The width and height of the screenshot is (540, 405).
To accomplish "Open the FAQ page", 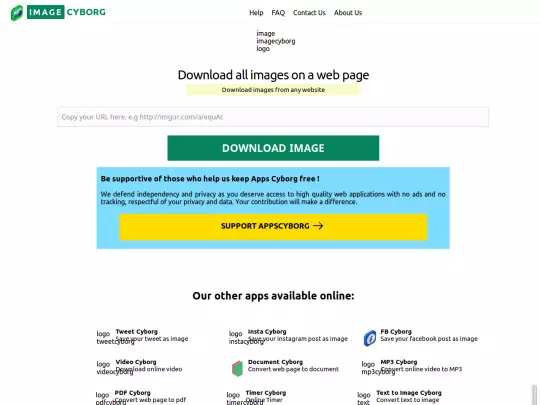I will click(x=278, y=13).
